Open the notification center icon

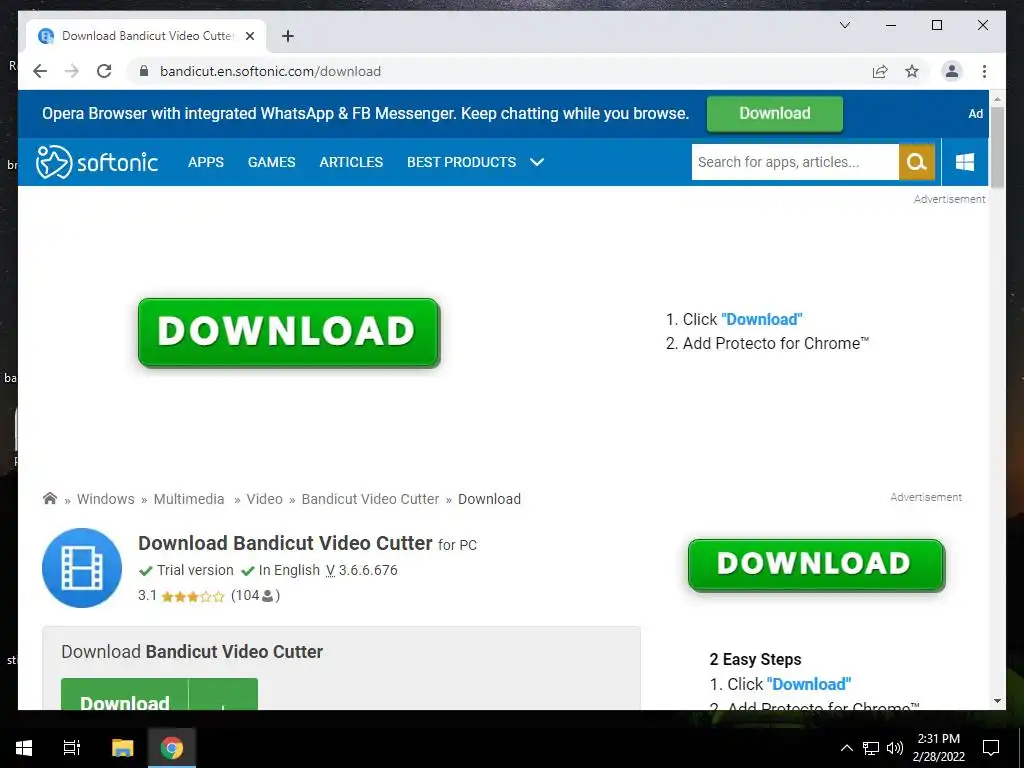[x=991, y=748]
